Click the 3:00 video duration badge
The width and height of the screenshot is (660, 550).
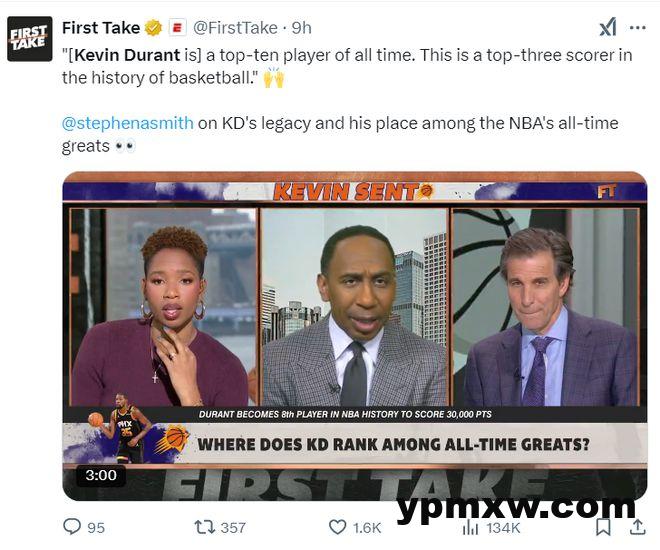click(x=101, y=475)
